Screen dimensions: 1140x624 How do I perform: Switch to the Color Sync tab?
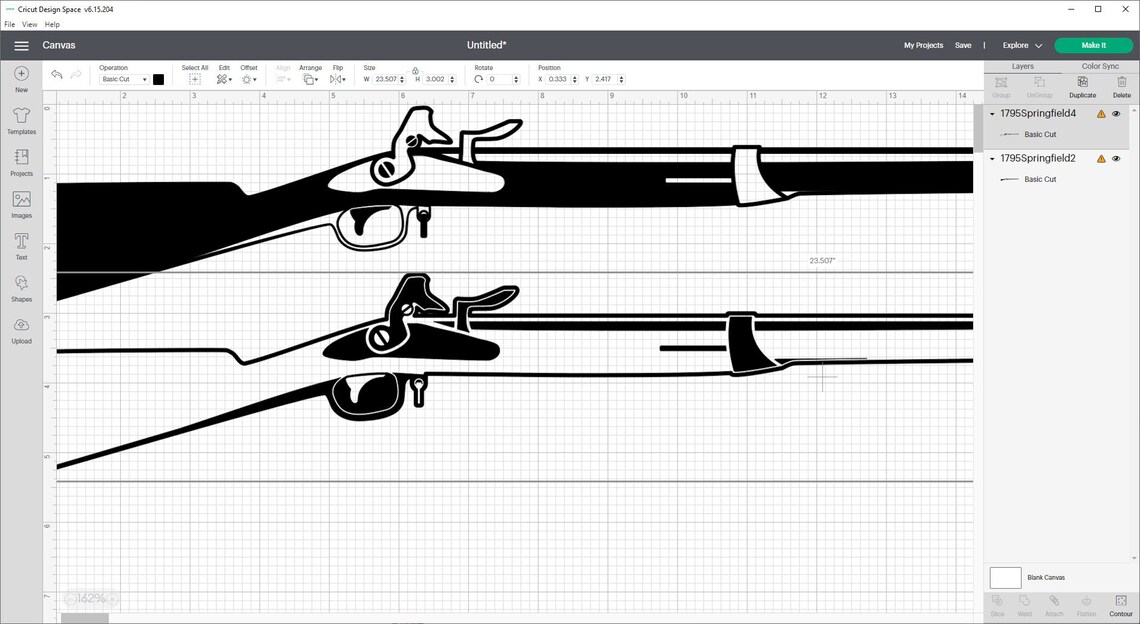(1098, 66)
